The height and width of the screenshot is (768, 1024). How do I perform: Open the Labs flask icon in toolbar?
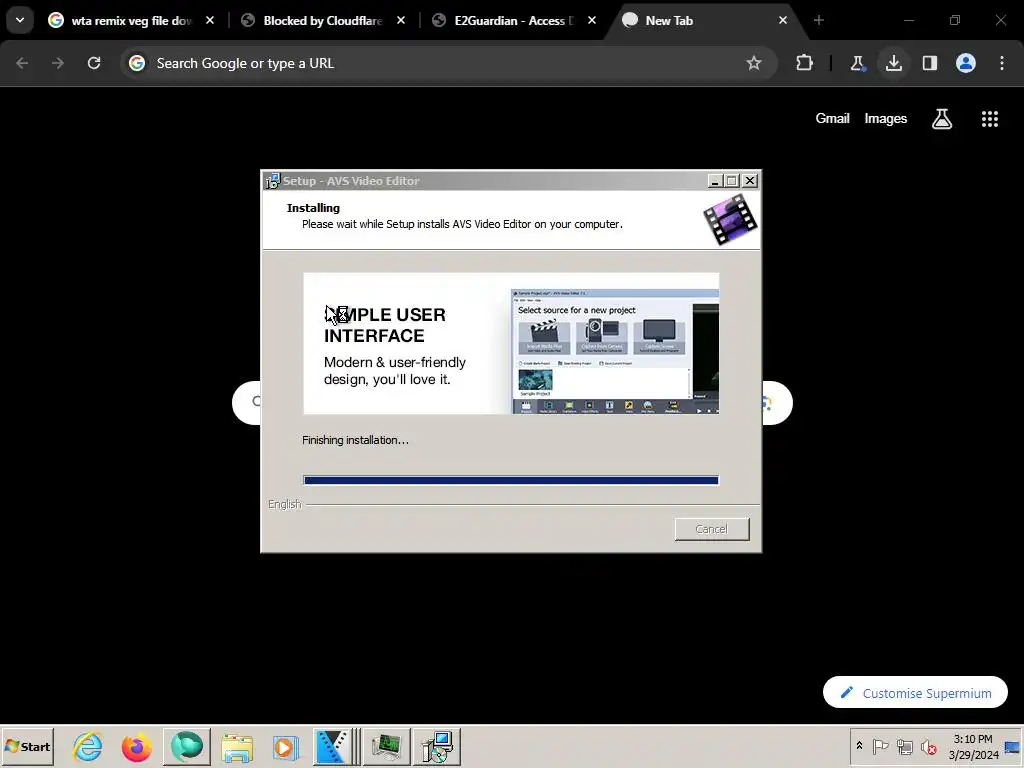point(857,63)
